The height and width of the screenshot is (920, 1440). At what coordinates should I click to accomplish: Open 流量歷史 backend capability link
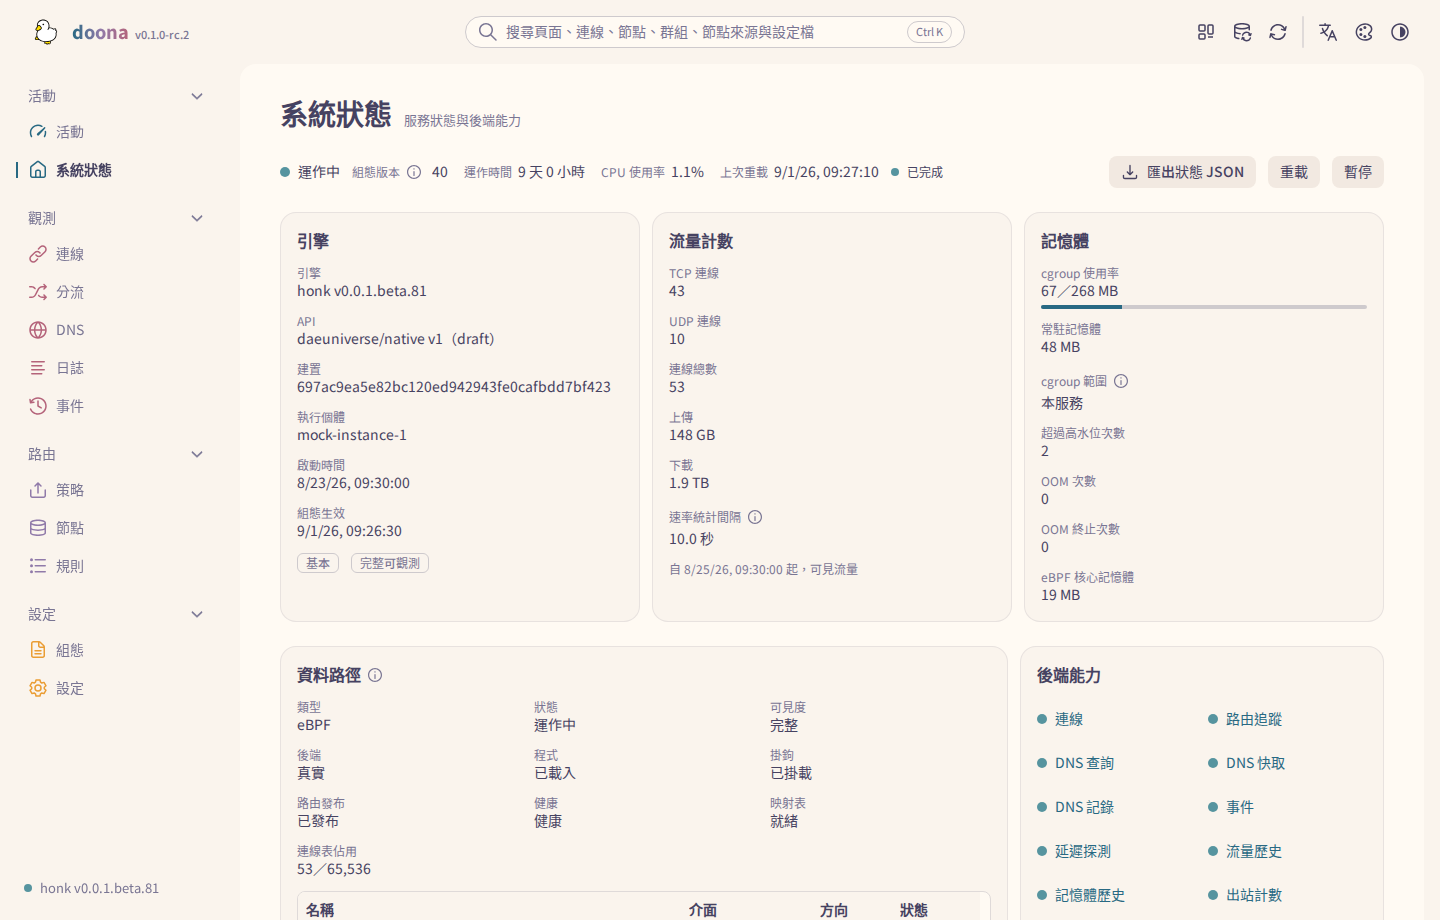pyautogui.click(x=1254, y=851)
